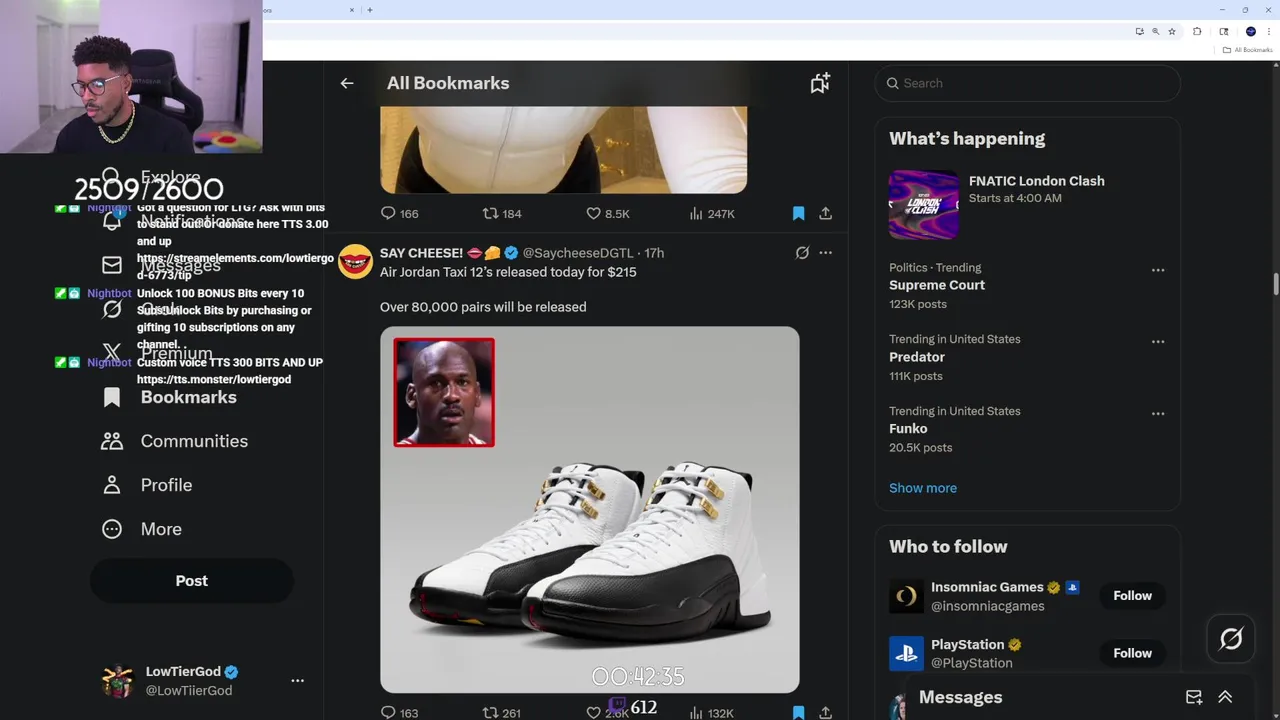The height and width of the screenshot is (720, 1280).
Task: Click the add bookmark folder icon in header
Action: coord(820,83)
